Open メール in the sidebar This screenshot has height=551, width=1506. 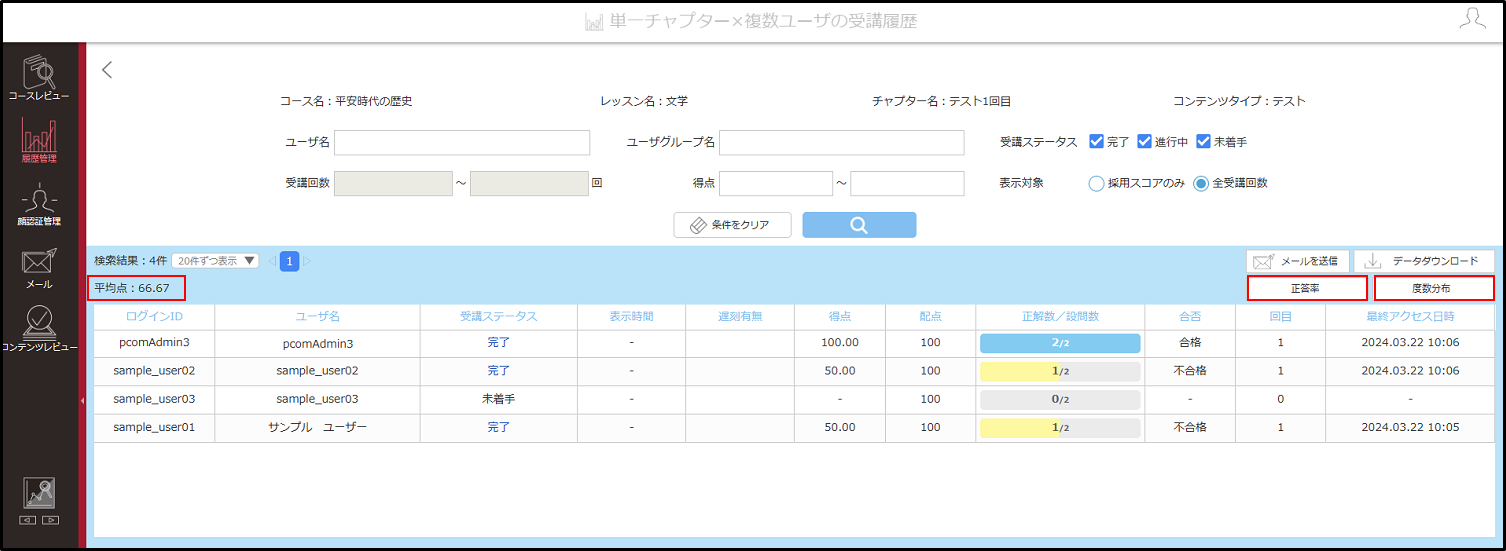[x=39, y=268]
